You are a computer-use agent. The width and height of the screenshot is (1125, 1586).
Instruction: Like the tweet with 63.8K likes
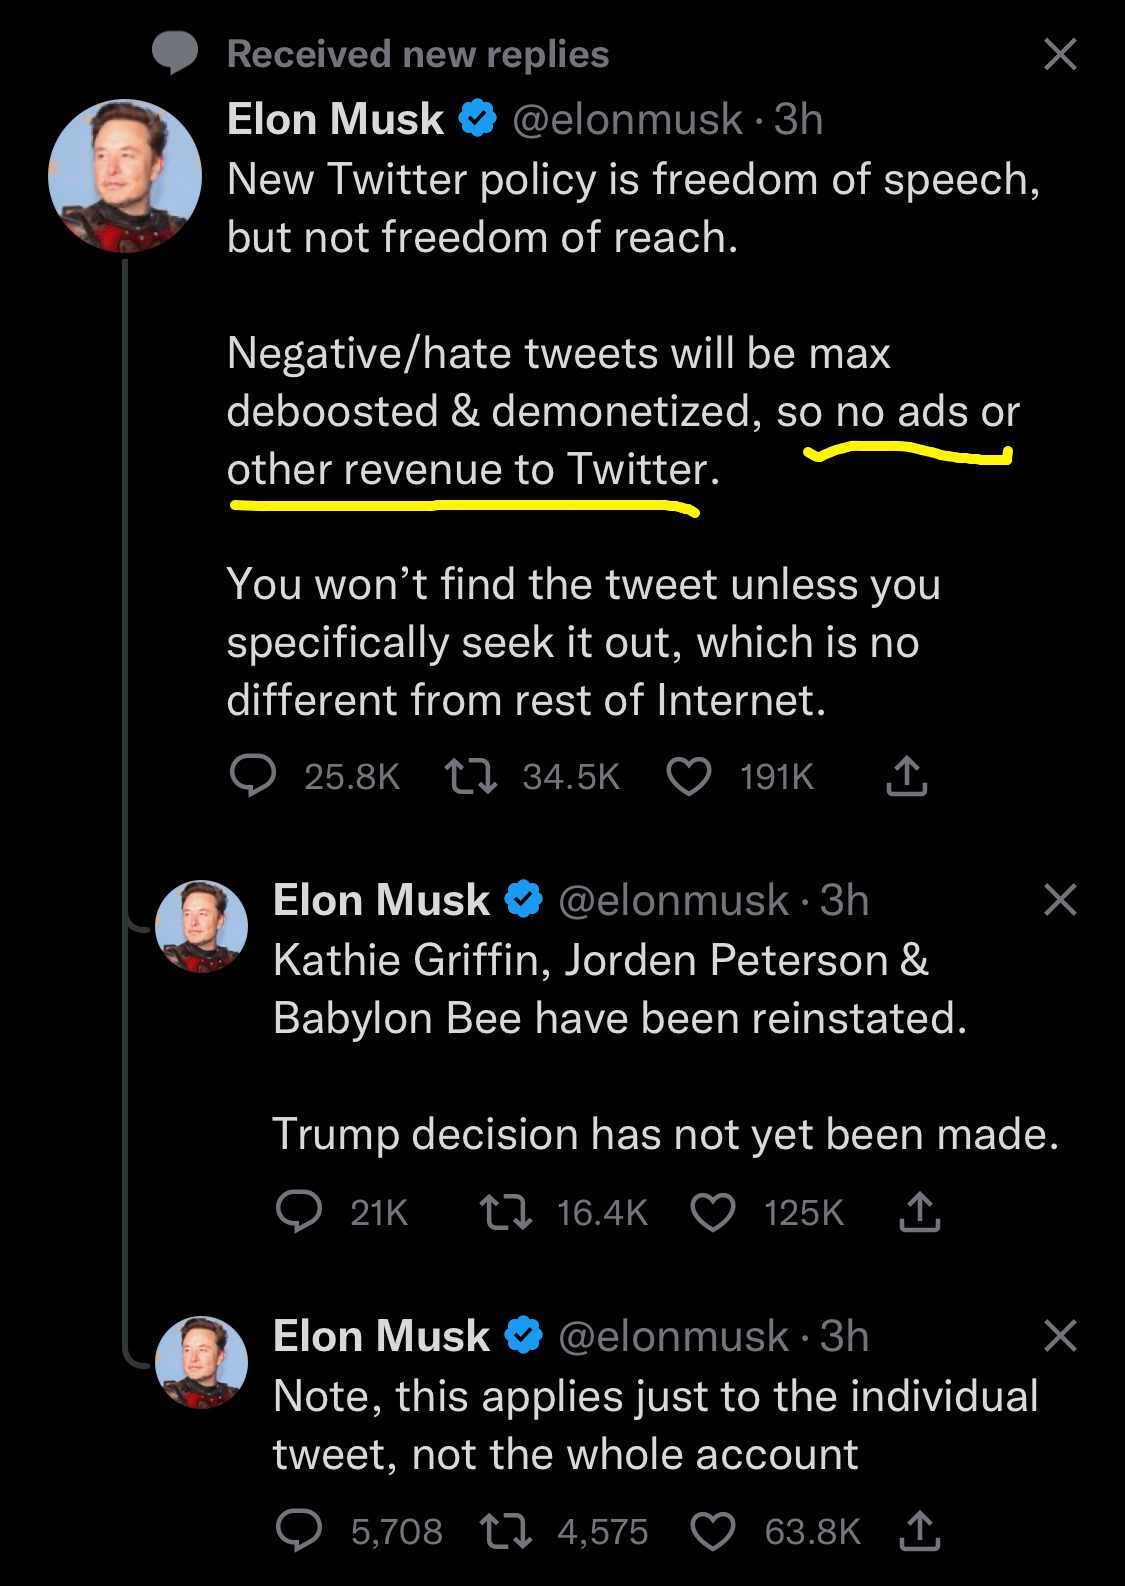point(713,1531)
